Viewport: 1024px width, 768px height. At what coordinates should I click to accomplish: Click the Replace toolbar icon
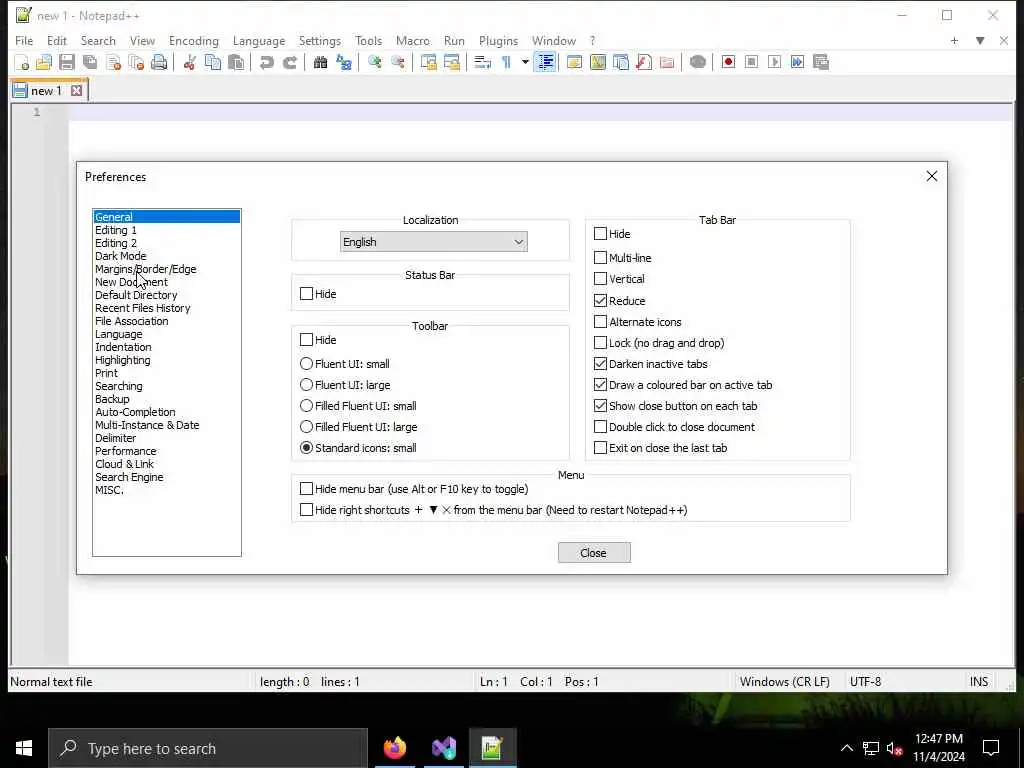[x=344, y=62]
